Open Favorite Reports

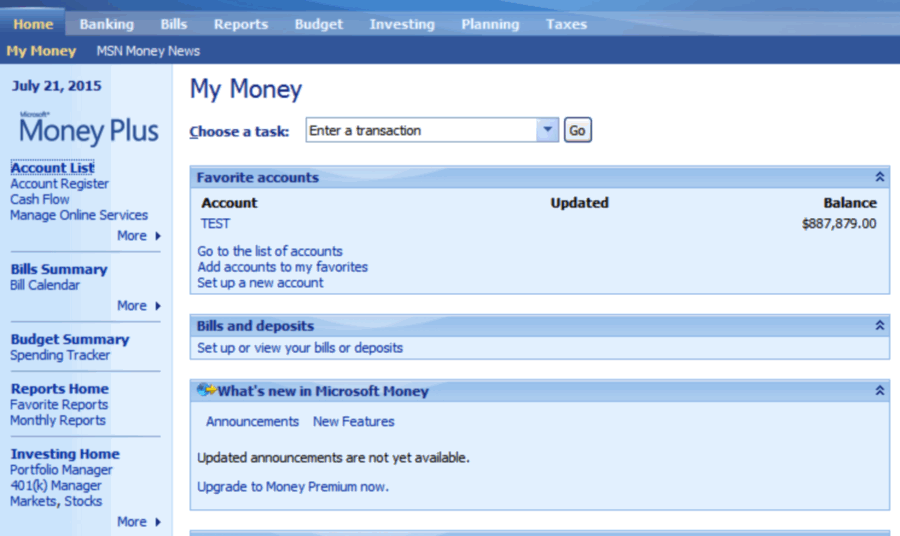pos(59,405)
